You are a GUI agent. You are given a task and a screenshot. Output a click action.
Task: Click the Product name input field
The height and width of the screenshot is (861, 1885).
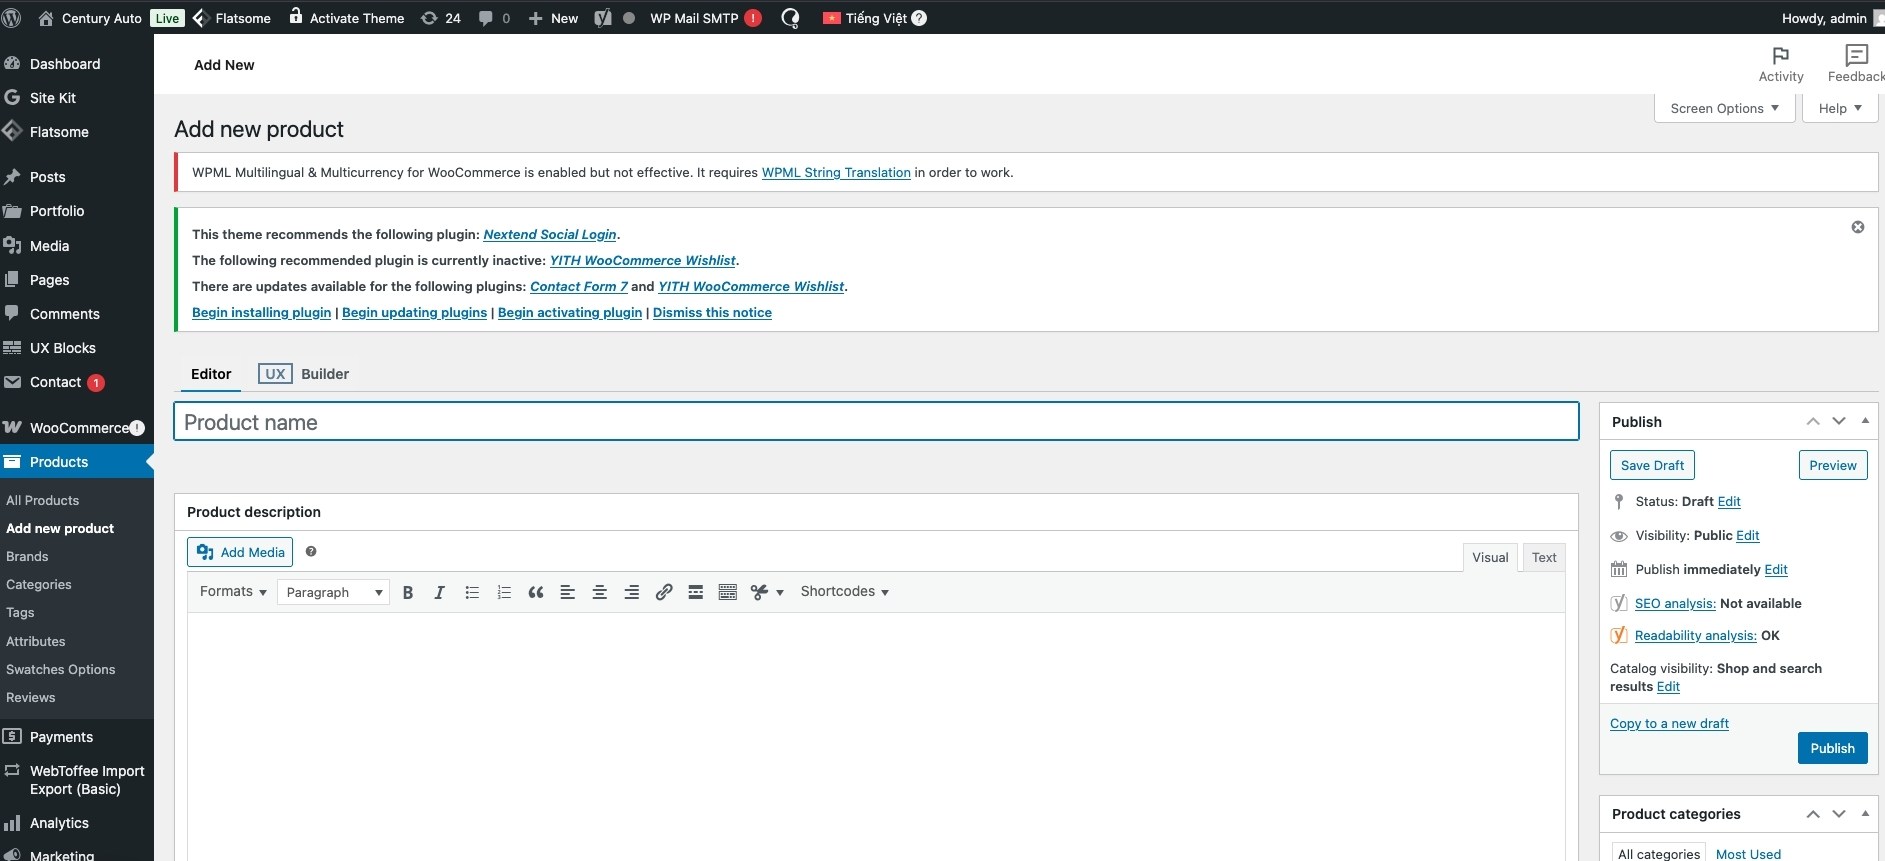click(x=876, y=422)
